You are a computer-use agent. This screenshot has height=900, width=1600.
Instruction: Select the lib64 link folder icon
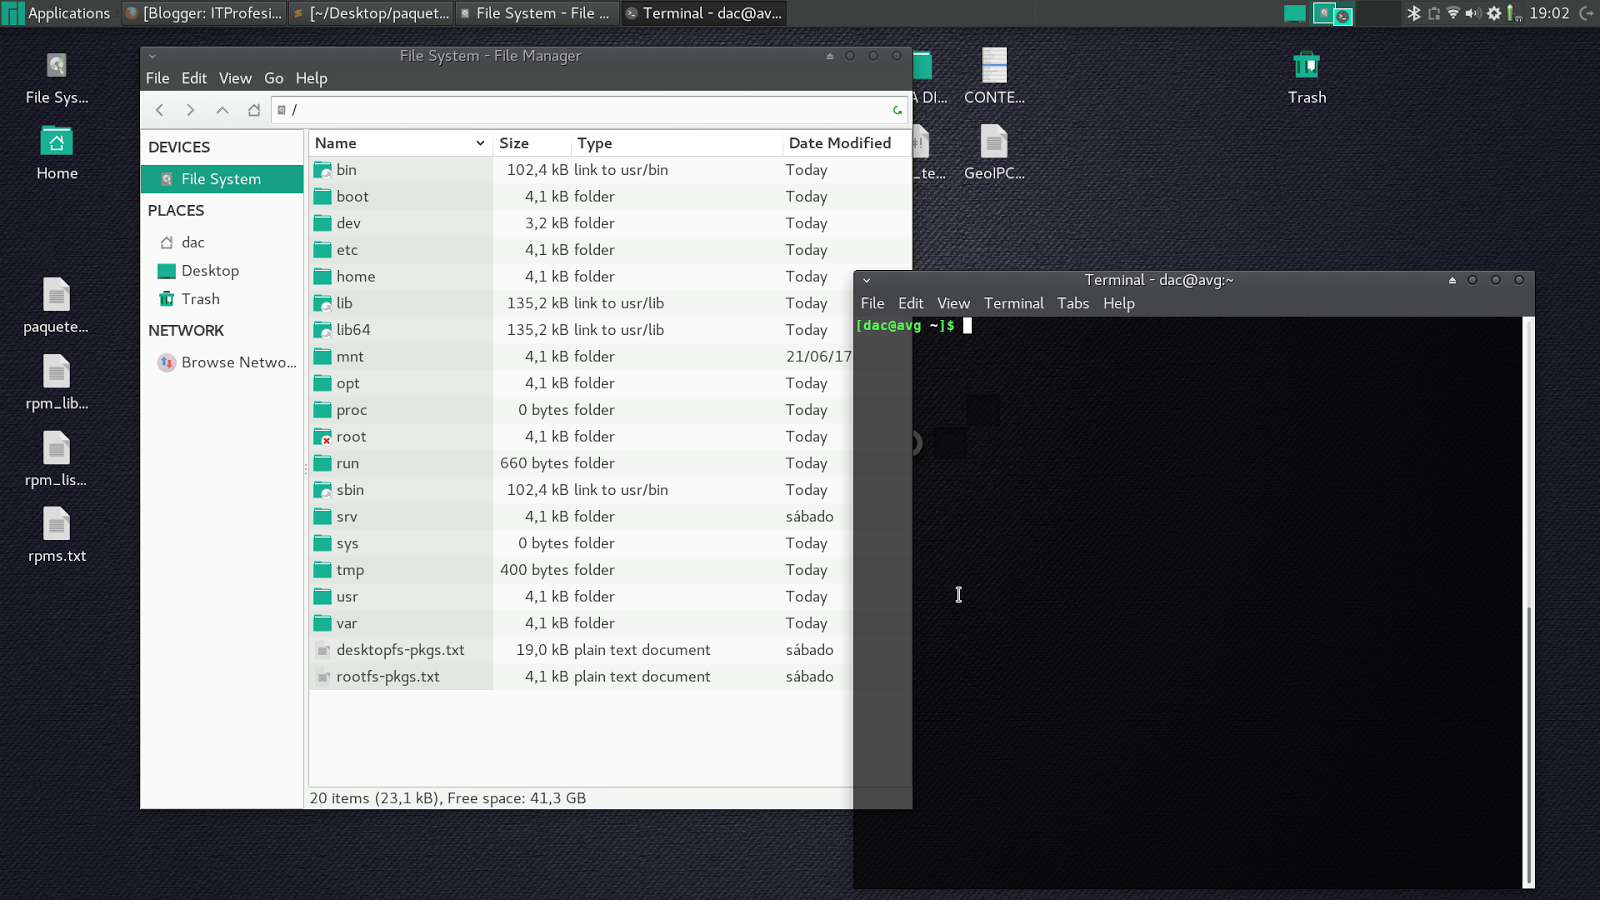click(322, 330)
